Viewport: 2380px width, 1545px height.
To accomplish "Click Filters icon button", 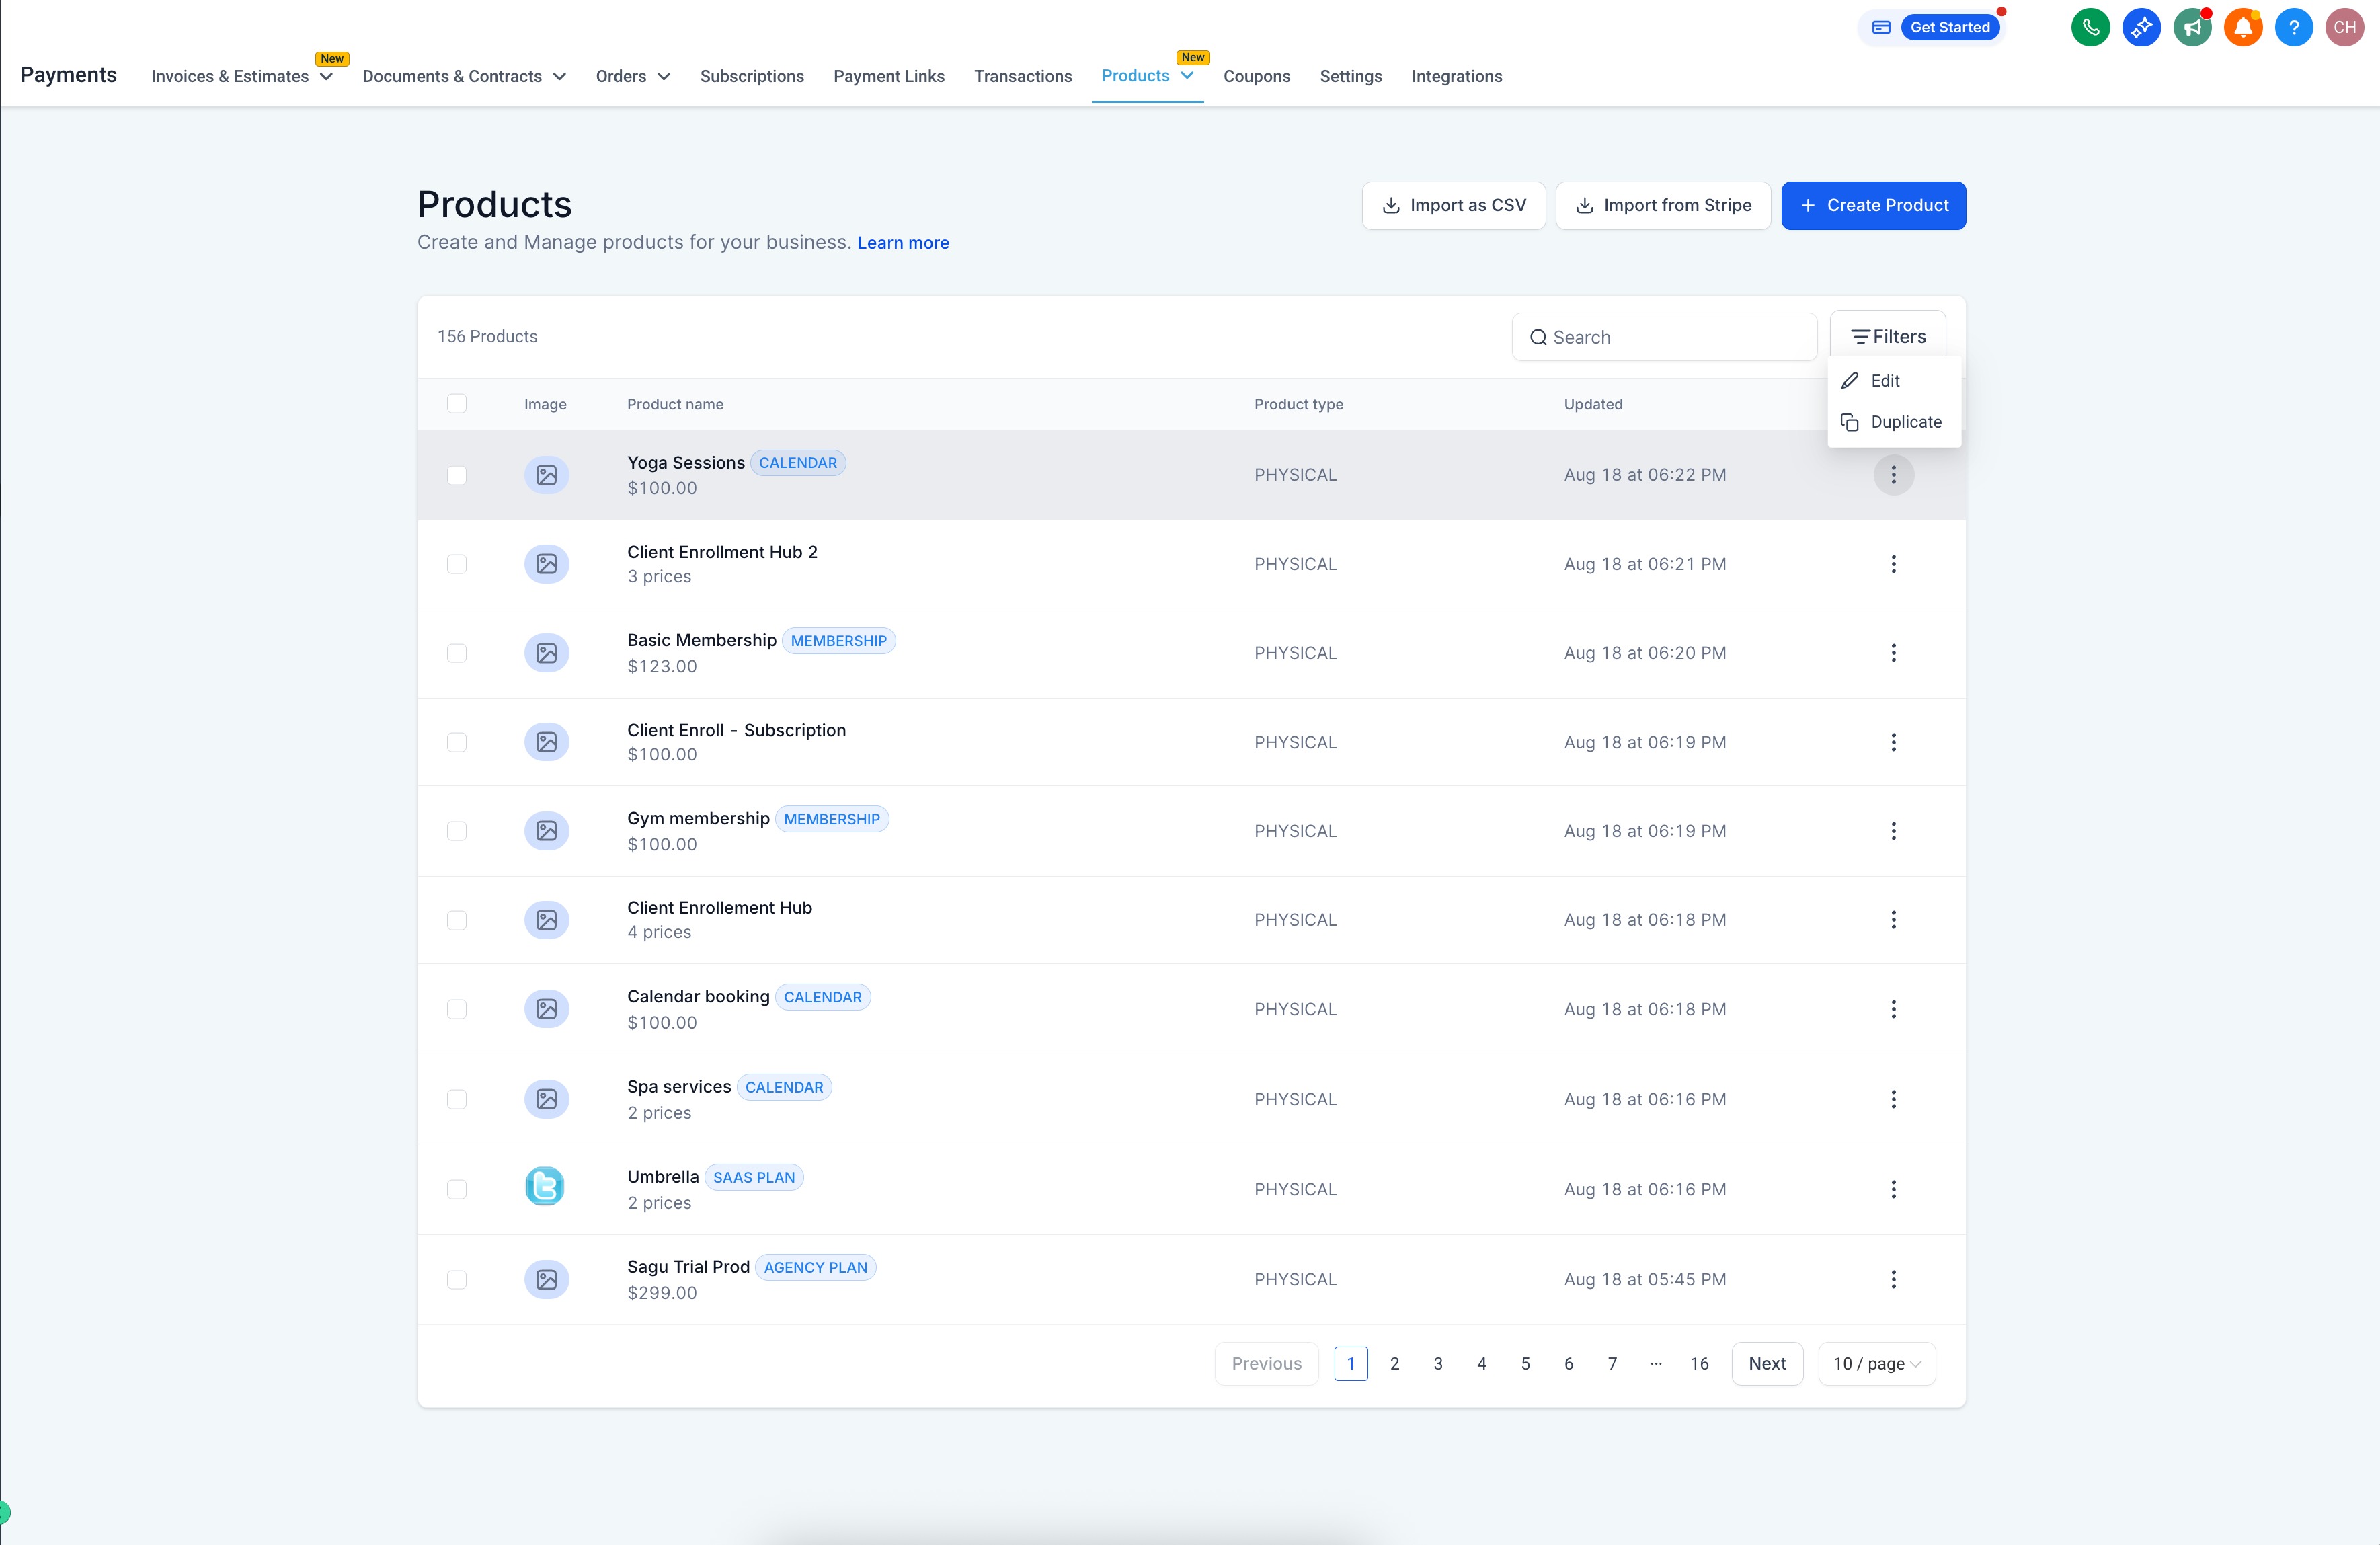I will 1887,337.
